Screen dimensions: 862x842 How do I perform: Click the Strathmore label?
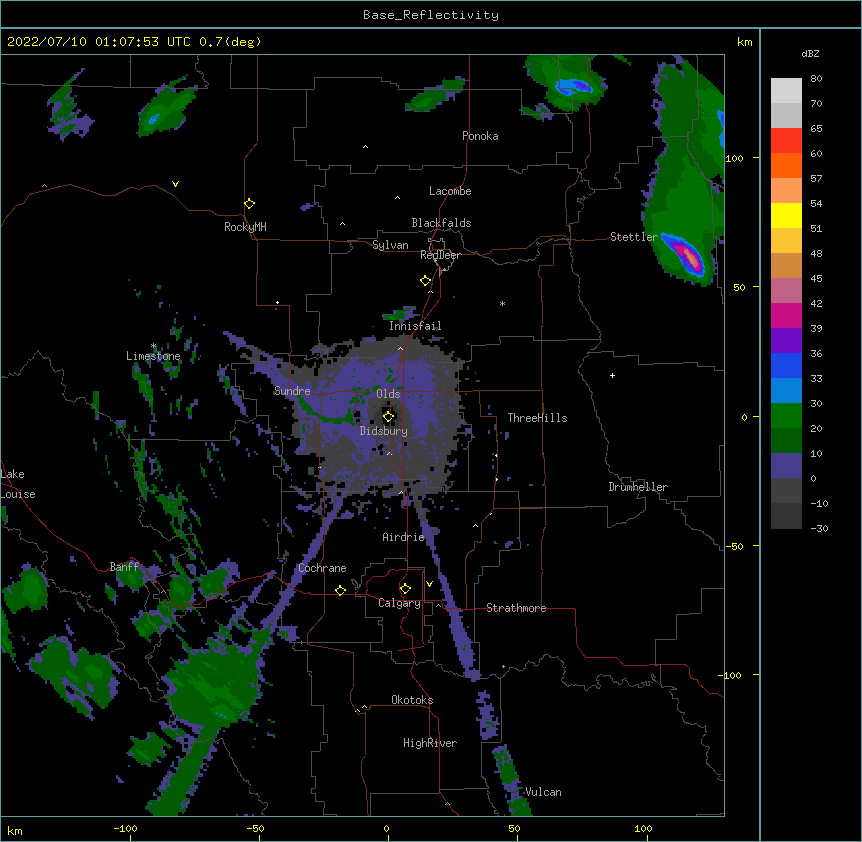[x=516, y=608]
